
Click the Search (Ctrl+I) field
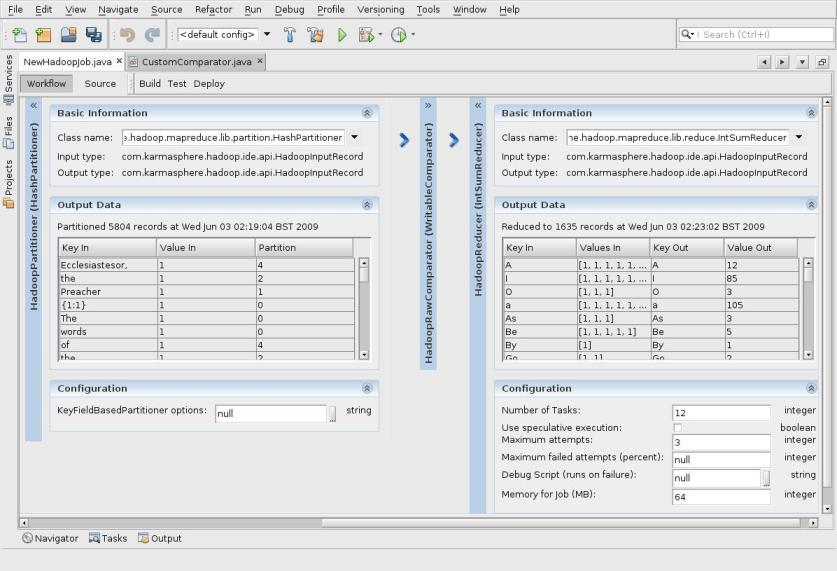click(755, 34)
